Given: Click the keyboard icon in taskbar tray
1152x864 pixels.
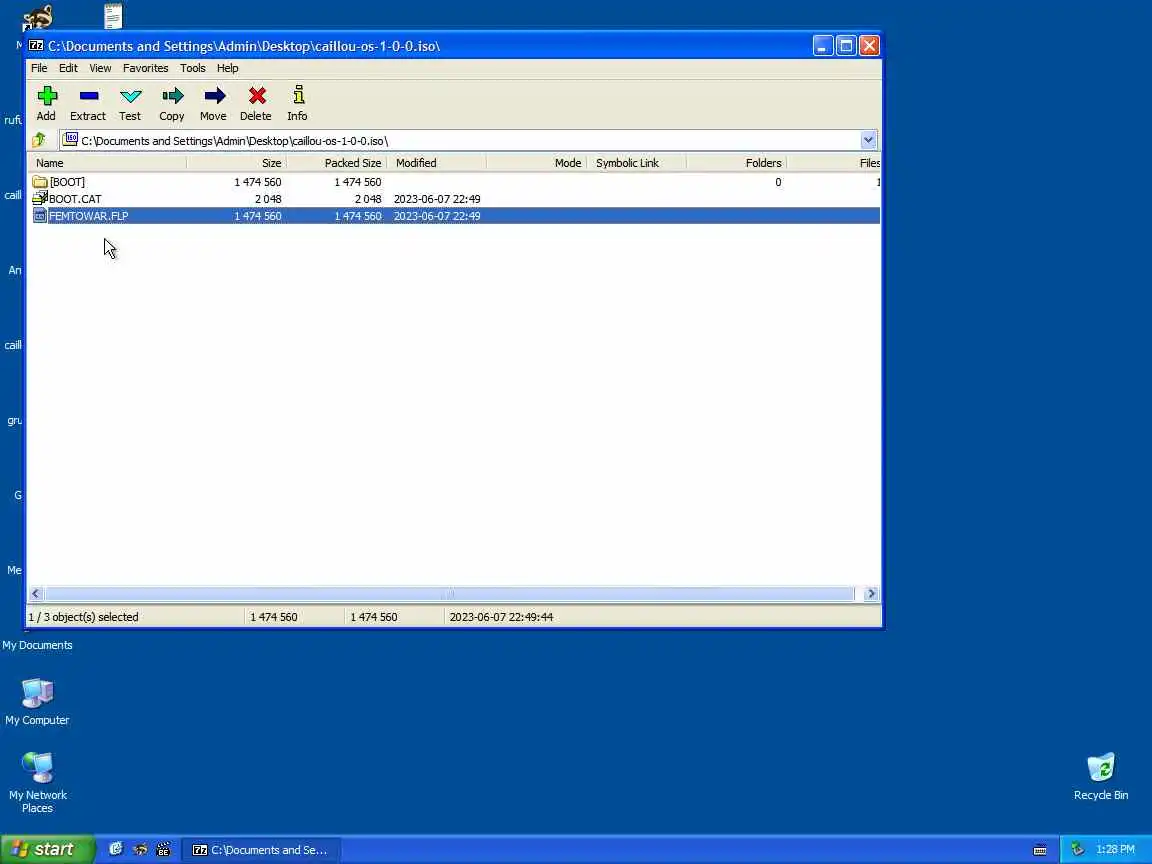Looking at the screenshot, I should click(1040, 850).
